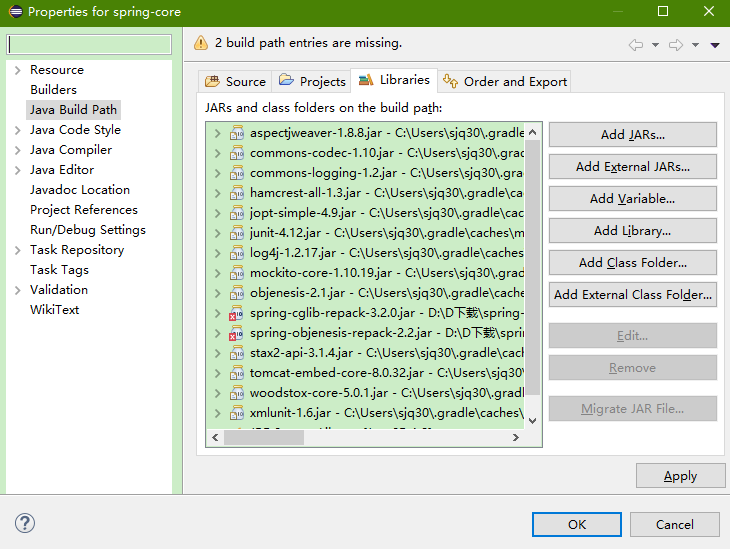730x549 pixels.
Task: Click the junit-4.12.jar file icon
Action: pos(236,233)
